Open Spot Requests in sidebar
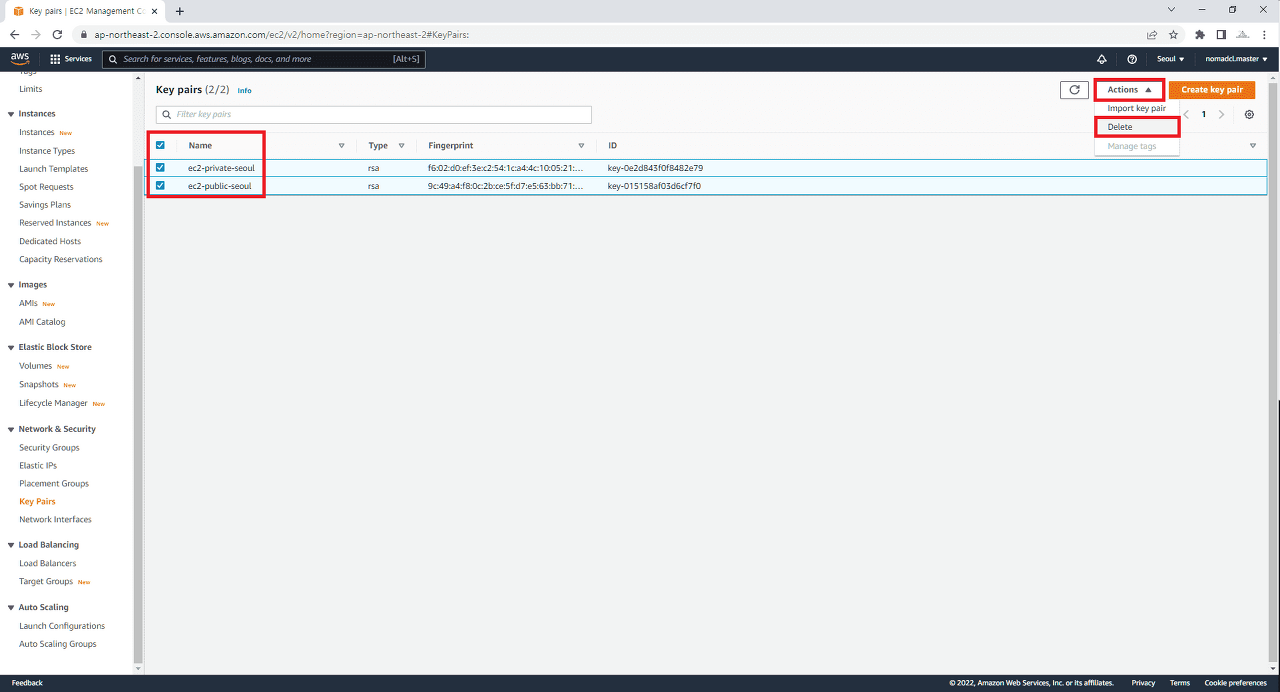Image resolution: width=1280 pixels, height=692 pixels. (46, 187)
